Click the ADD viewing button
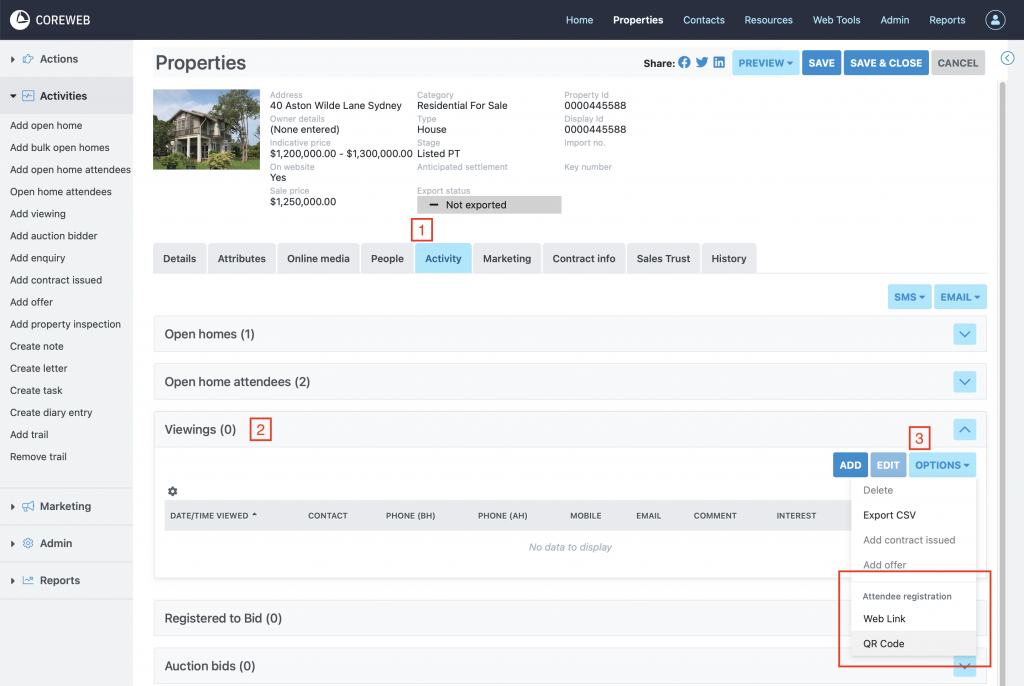1024x686 pixels. point(850,465)
